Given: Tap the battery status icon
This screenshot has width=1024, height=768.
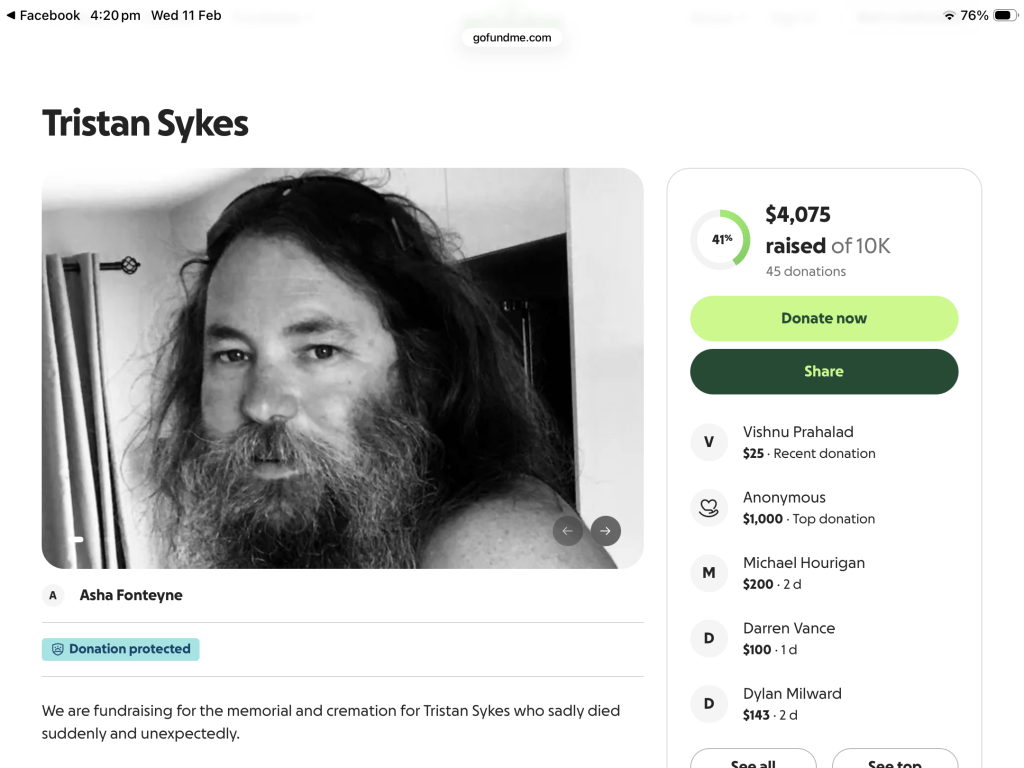Looking at the screenshot, I should (x=1003, y=16).
